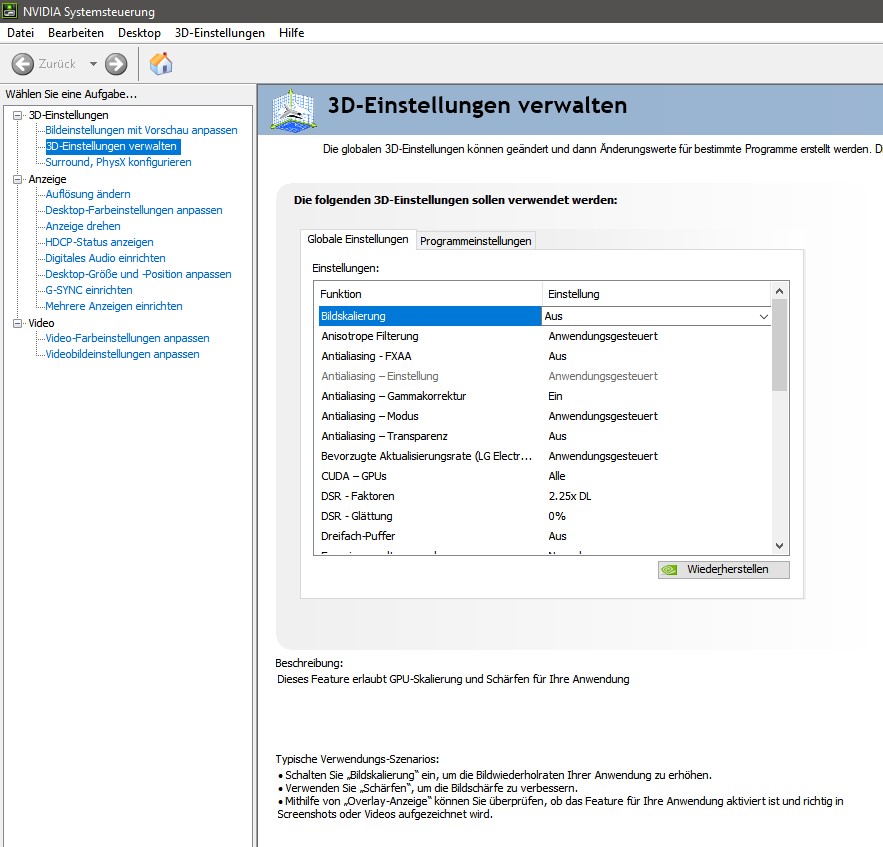Click the 2.25x DL value

pos(569,496)
